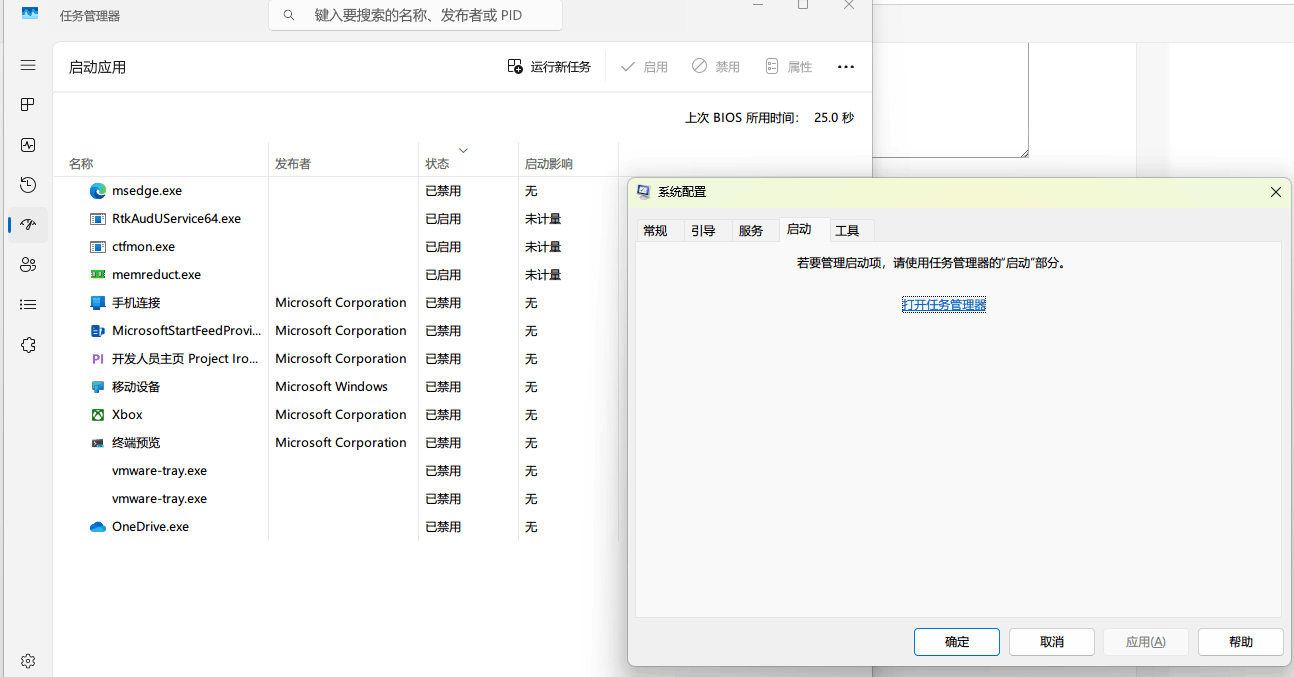Select Startup apps icon in sidebar
This screenshot has height=677, width=1294.
pos(28,225)
